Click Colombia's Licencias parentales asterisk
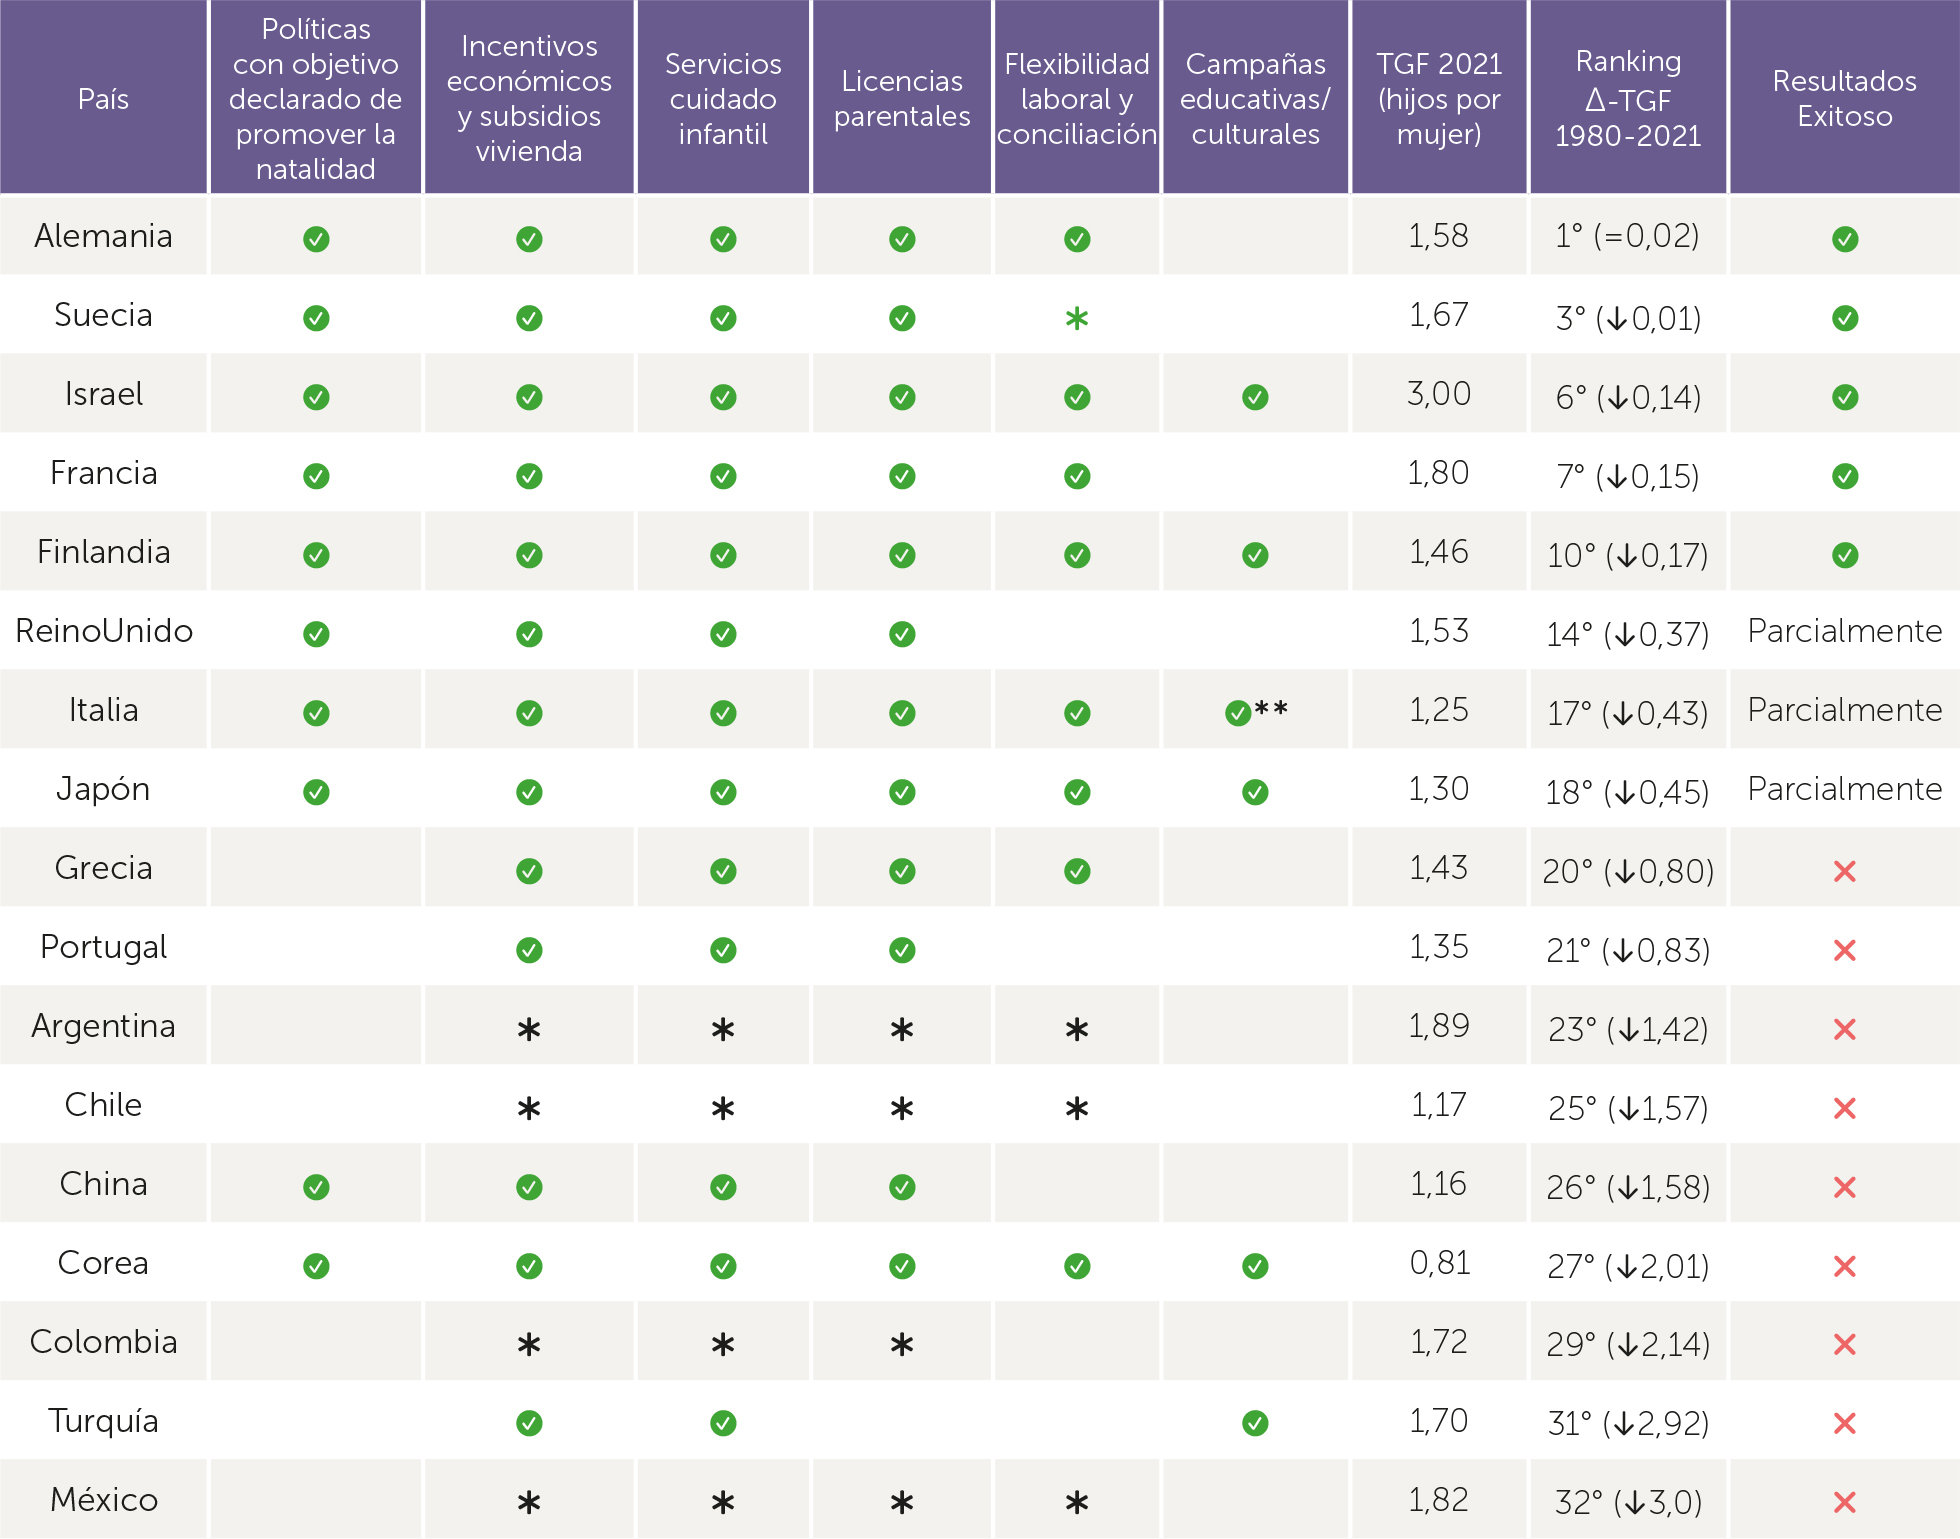 click(x=902, y=1345)
